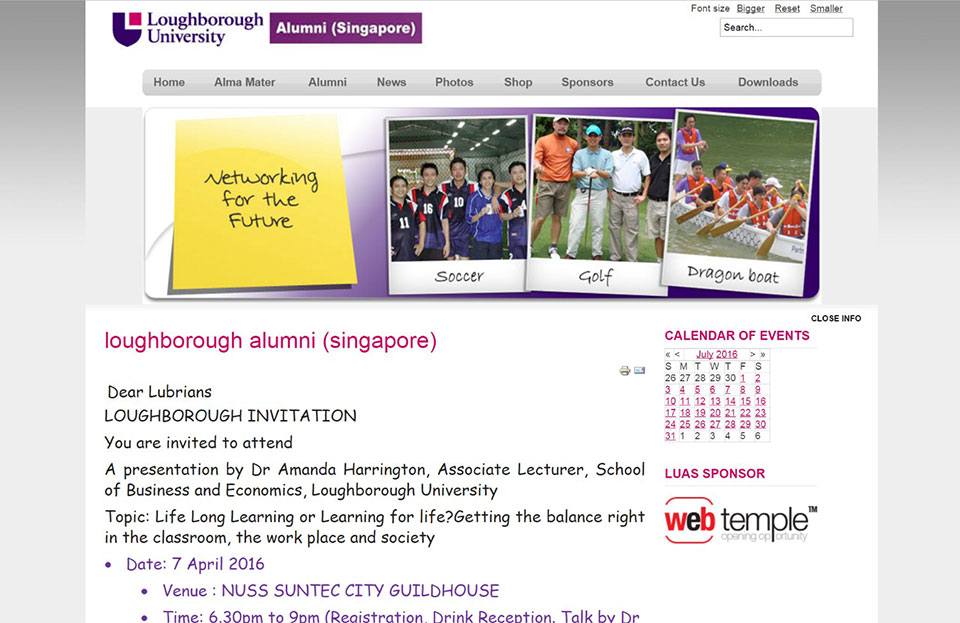Click the Bigger font size link
The width and height of the screenshot is (960, 623).
751,9
